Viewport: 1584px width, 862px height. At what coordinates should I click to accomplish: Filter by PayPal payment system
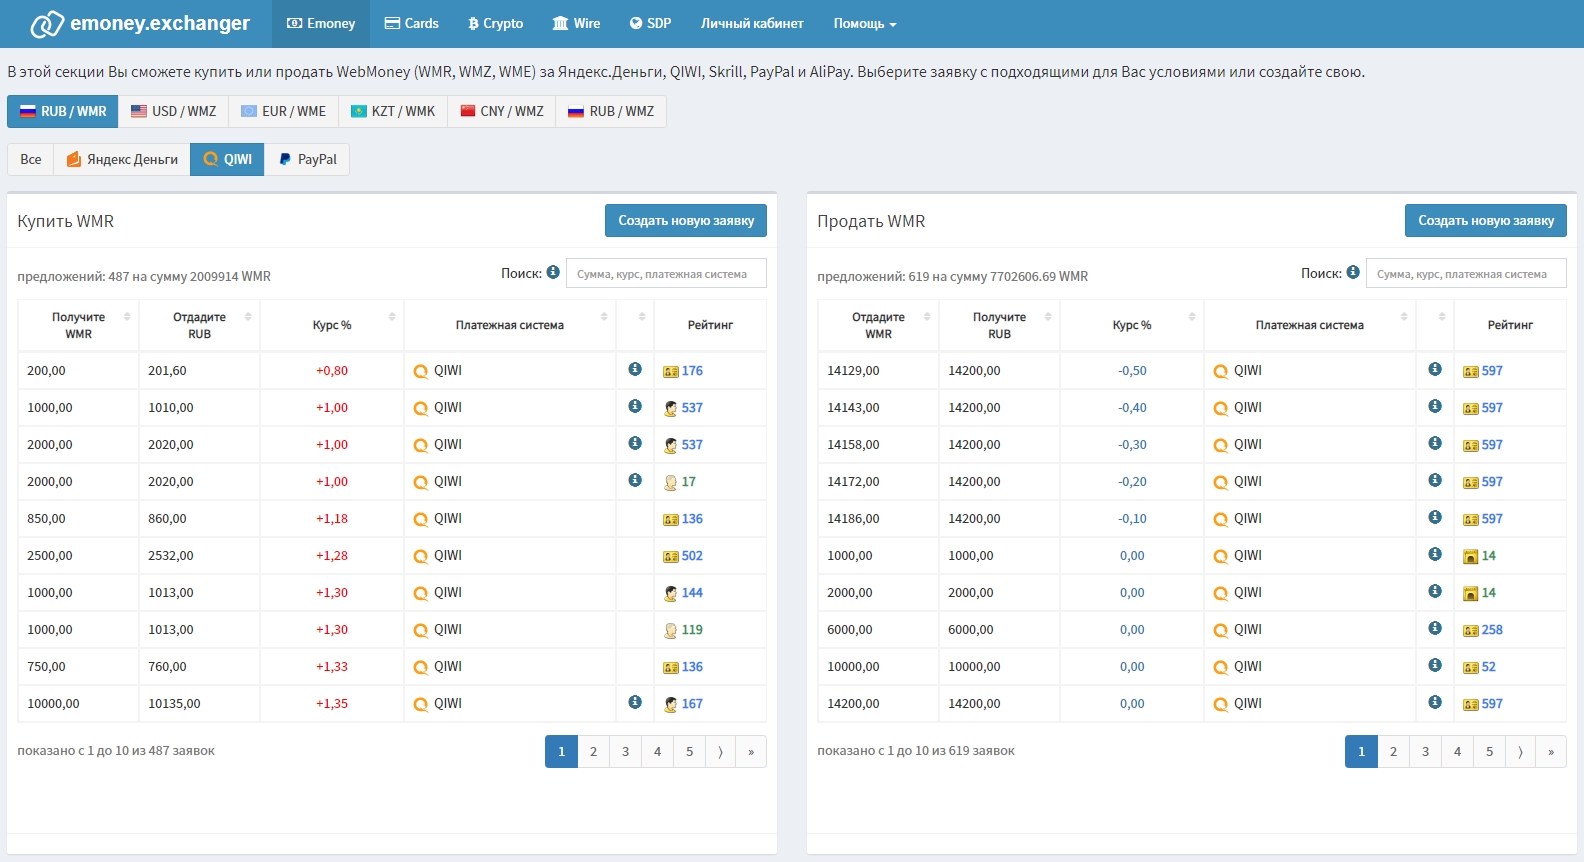click(x=308, y=160)
